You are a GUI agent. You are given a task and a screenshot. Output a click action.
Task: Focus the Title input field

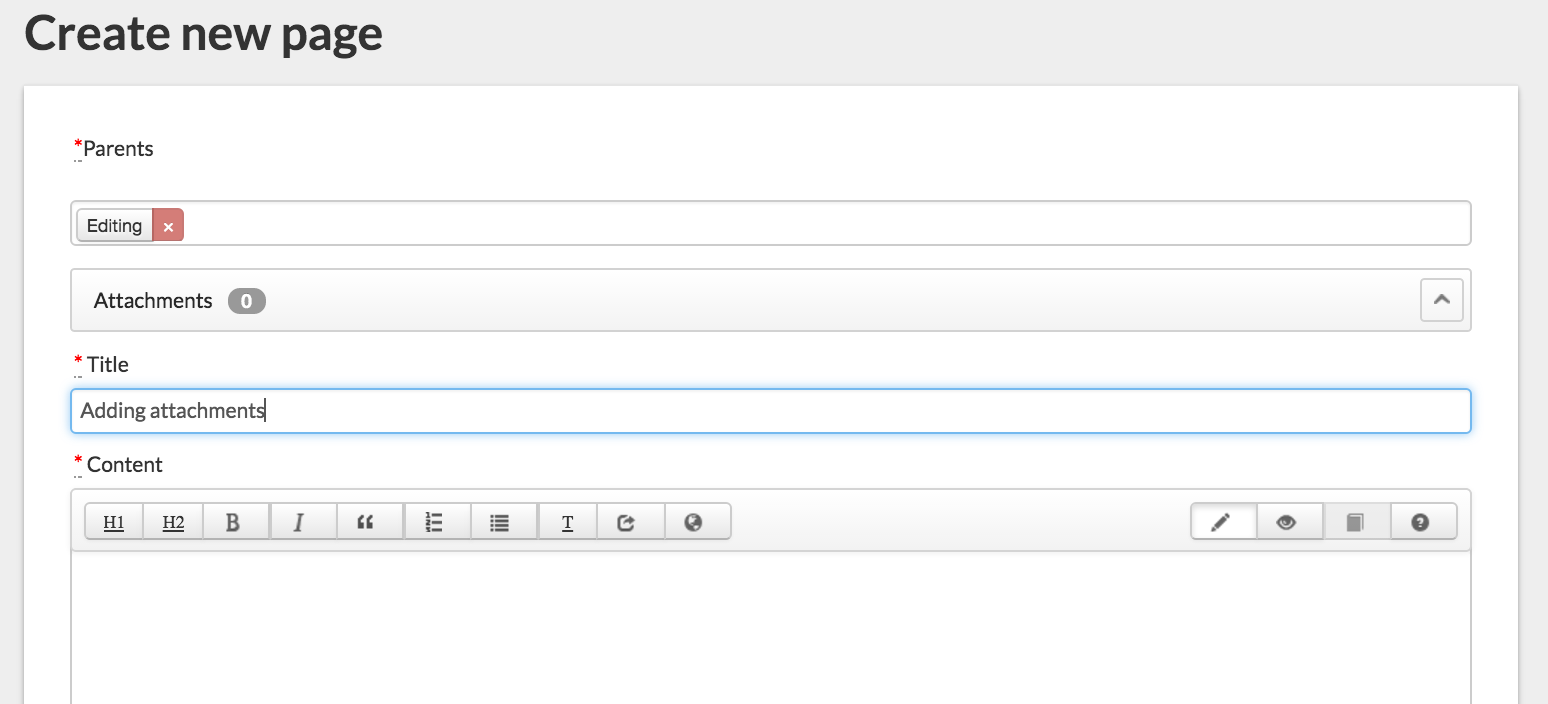click(771, 411)
